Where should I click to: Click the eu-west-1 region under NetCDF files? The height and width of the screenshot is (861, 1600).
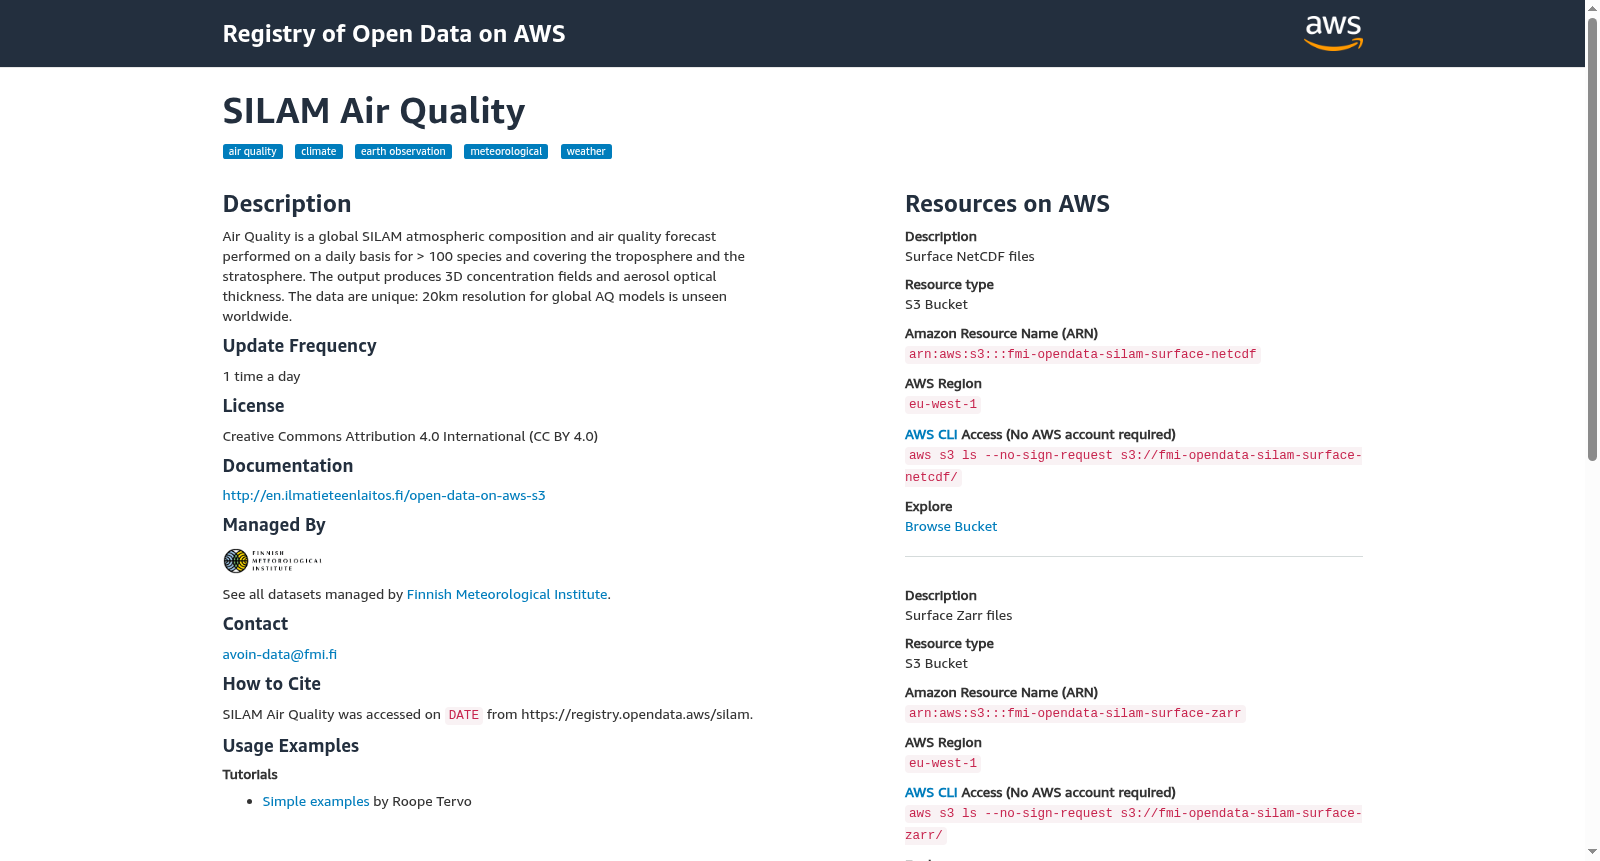tap(943, 404)
